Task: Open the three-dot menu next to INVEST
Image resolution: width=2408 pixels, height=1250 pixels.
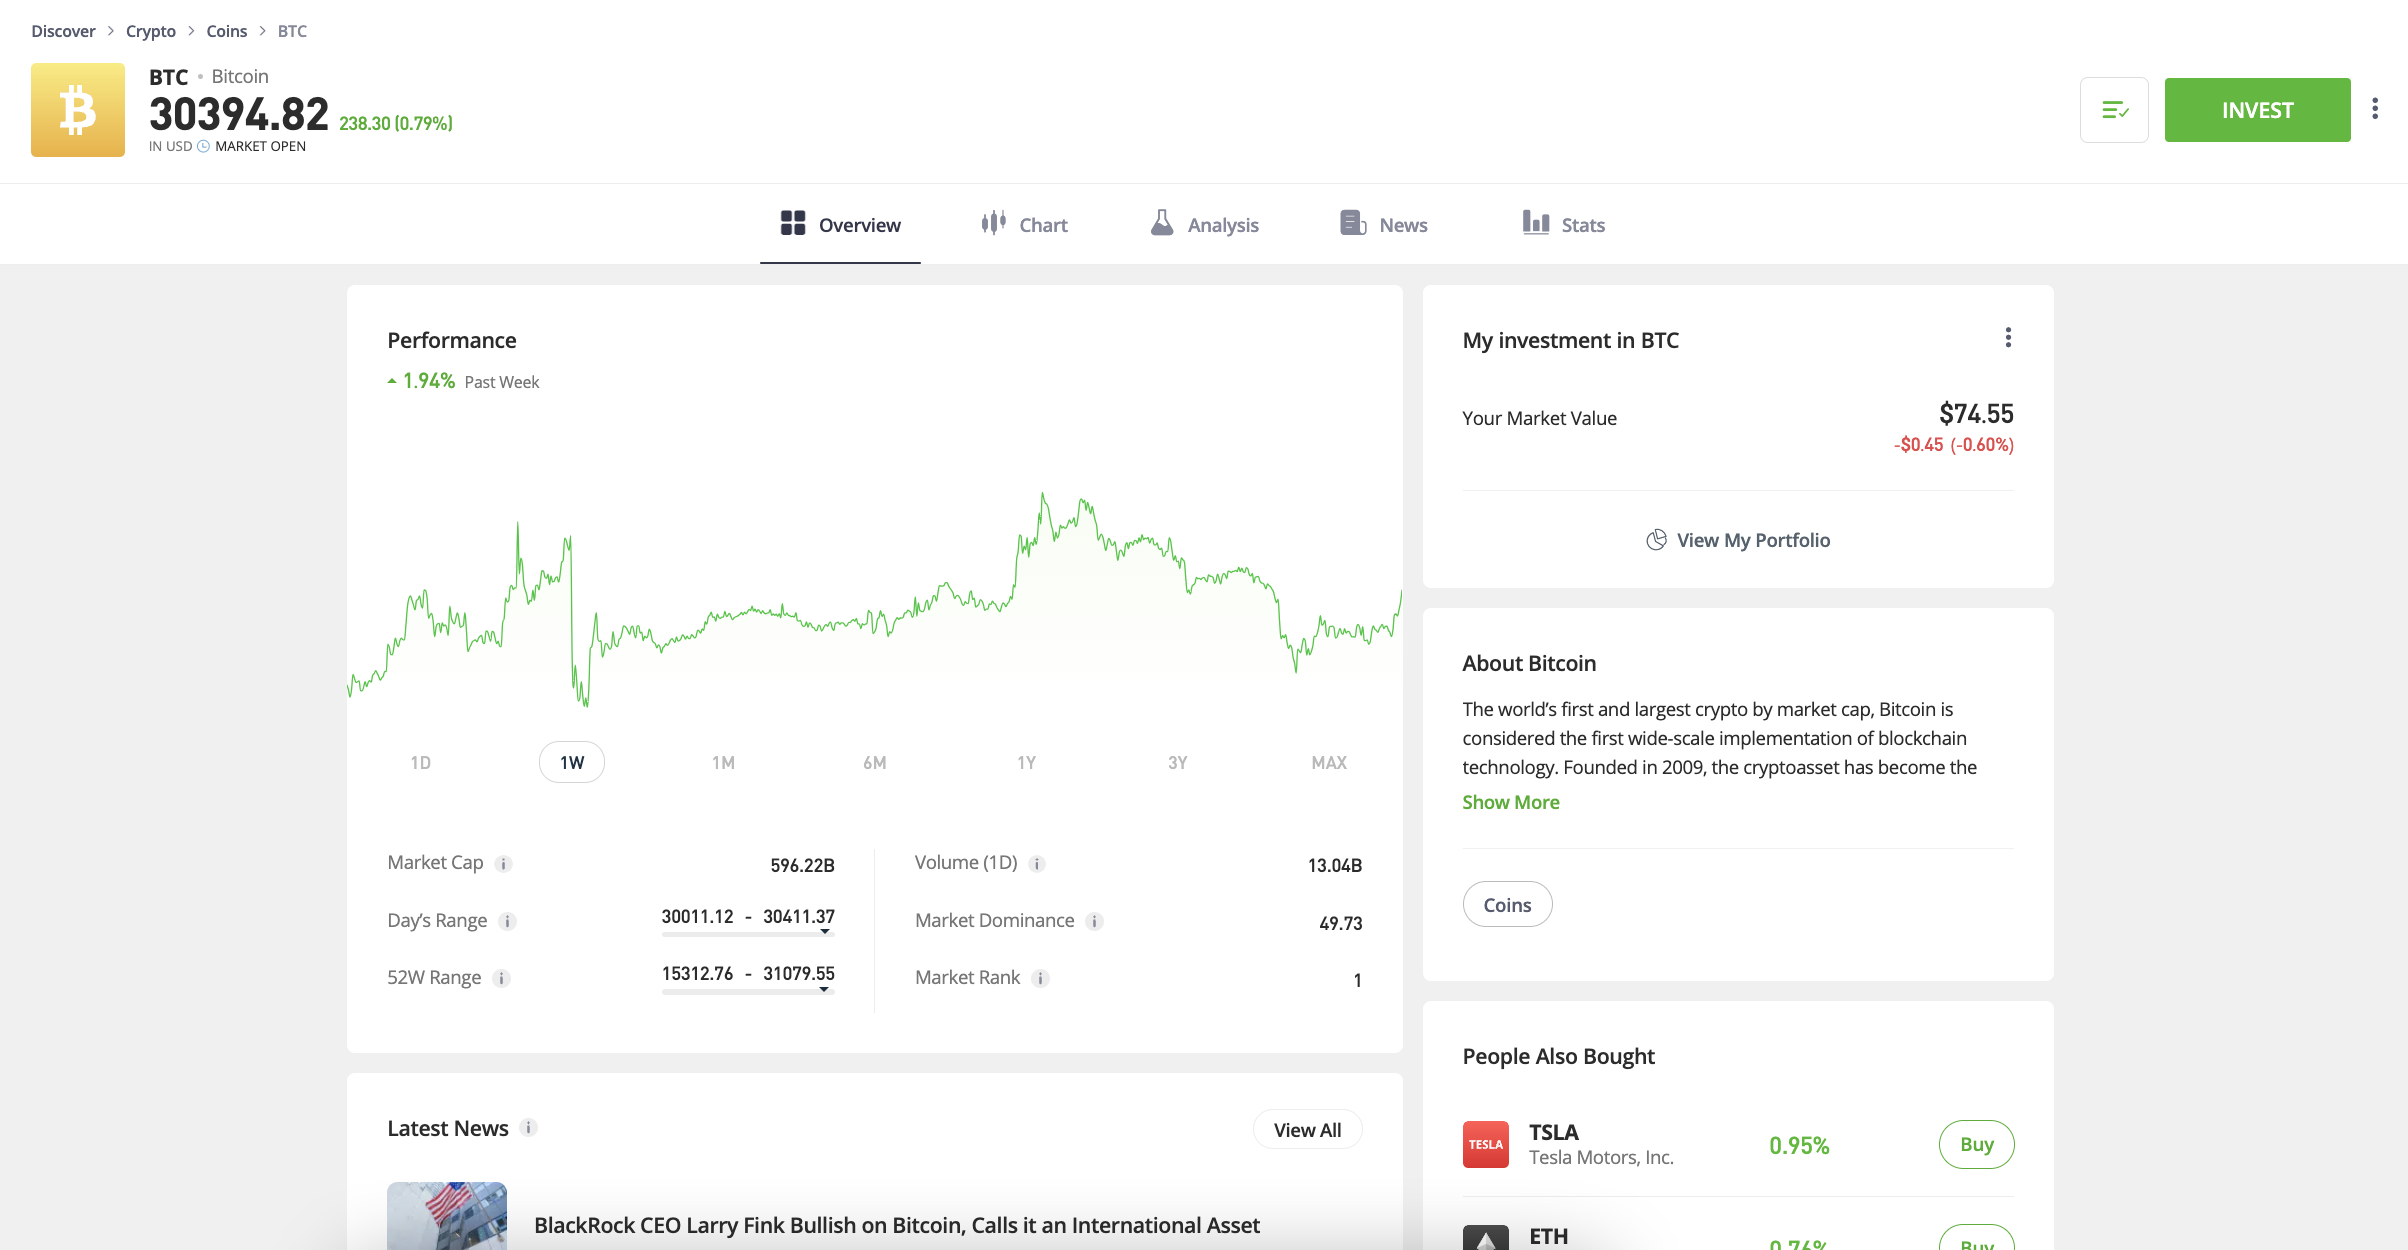Action: [2375, 109]
